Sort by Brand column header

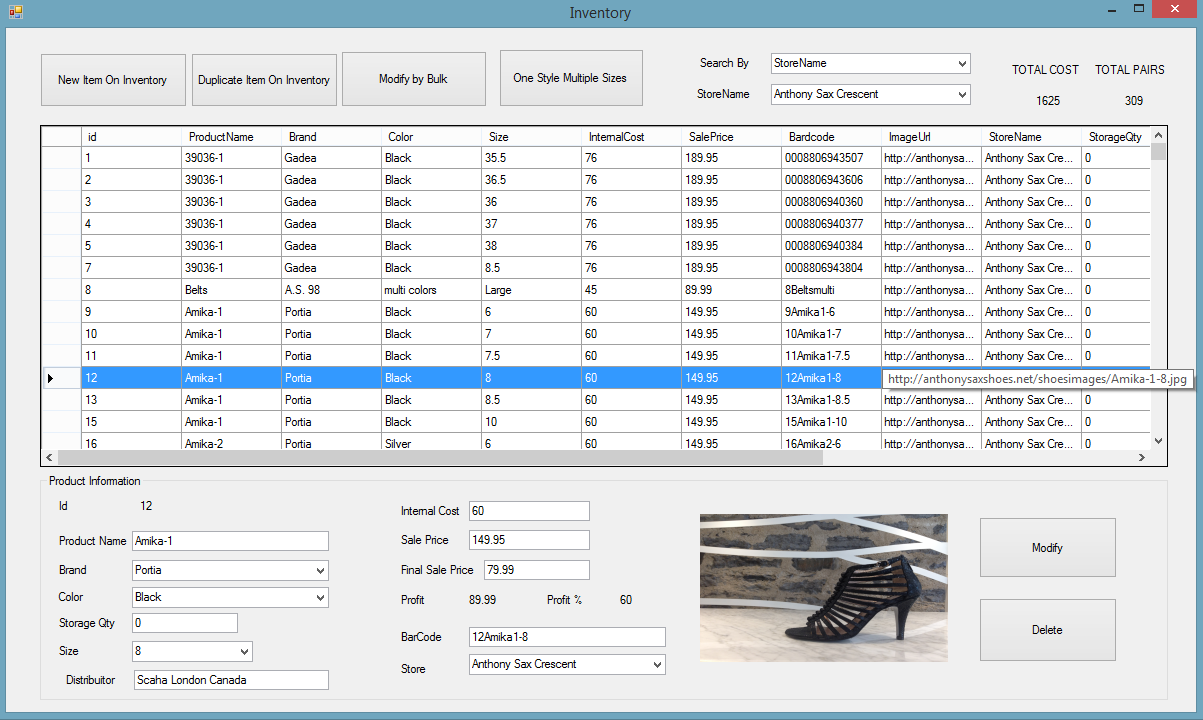[x=331, y=136]
